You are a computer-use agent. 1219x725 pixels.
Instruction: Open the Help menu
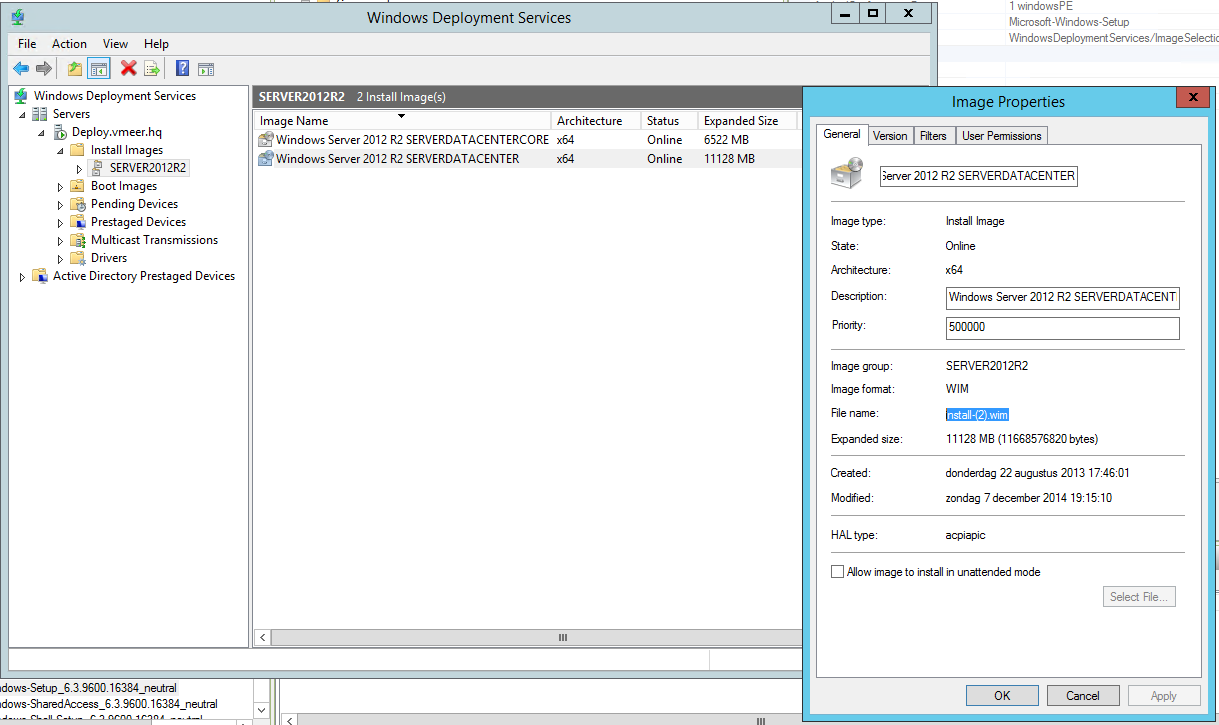point(156,44)
